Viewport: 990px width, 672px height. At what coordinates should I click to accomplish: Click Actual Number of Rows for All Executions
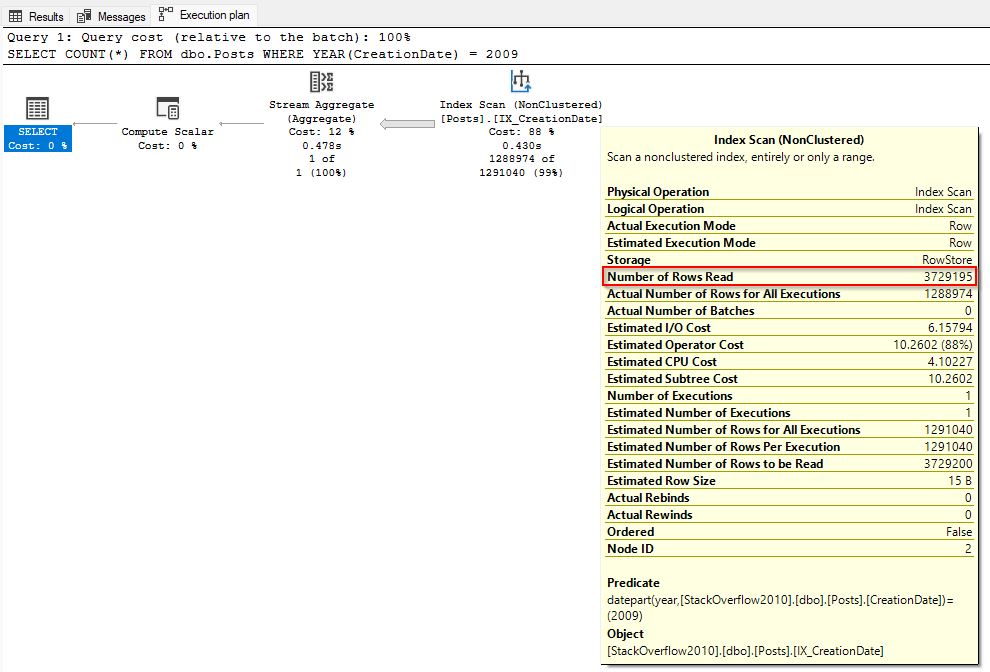click(789, 294)
